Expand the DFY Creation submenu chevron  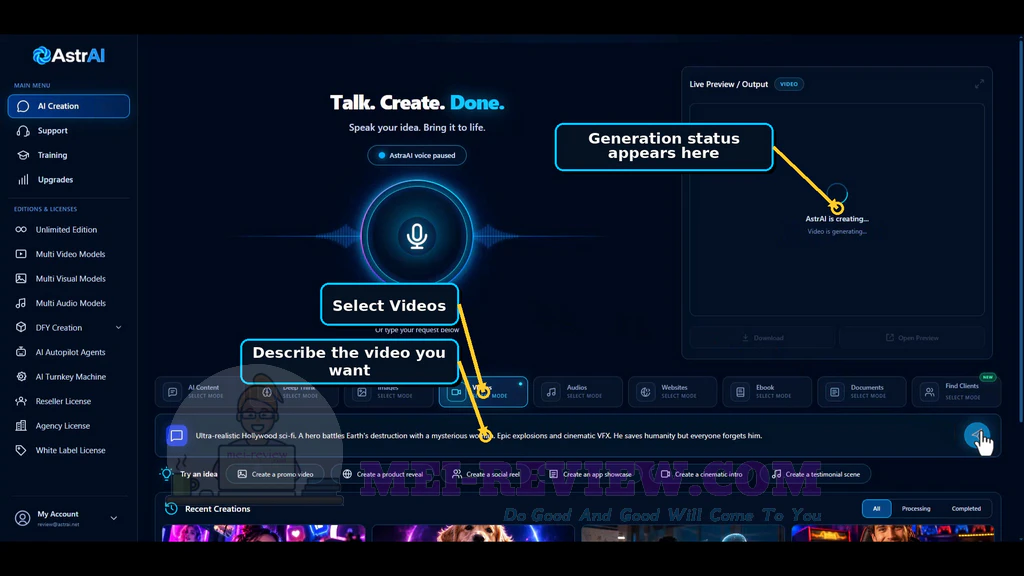pos(118,328)
